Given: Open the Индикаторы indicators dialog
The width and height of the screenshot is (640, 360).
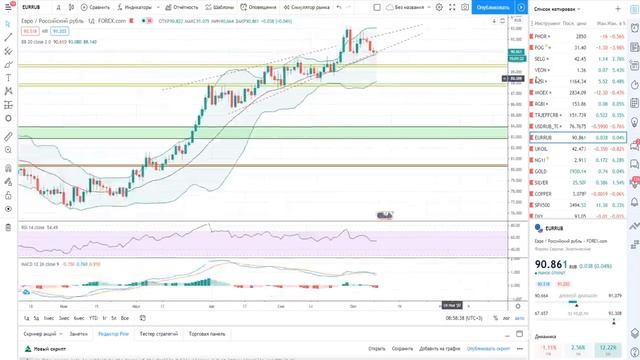Looking at the screenshot, I should (134, 7).
